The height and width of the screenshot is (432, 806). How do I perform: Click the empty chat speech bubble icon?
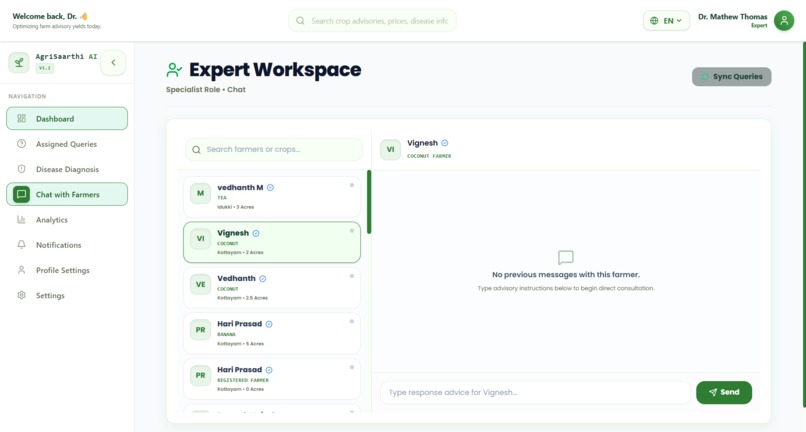(565, 257)
